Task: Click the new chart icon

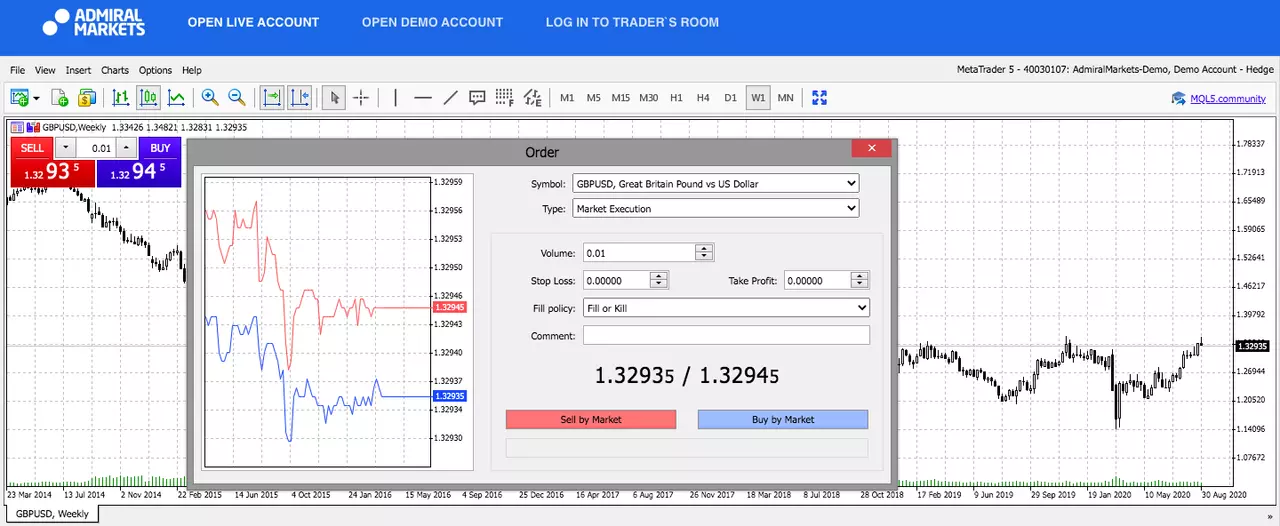Action: 19,97
